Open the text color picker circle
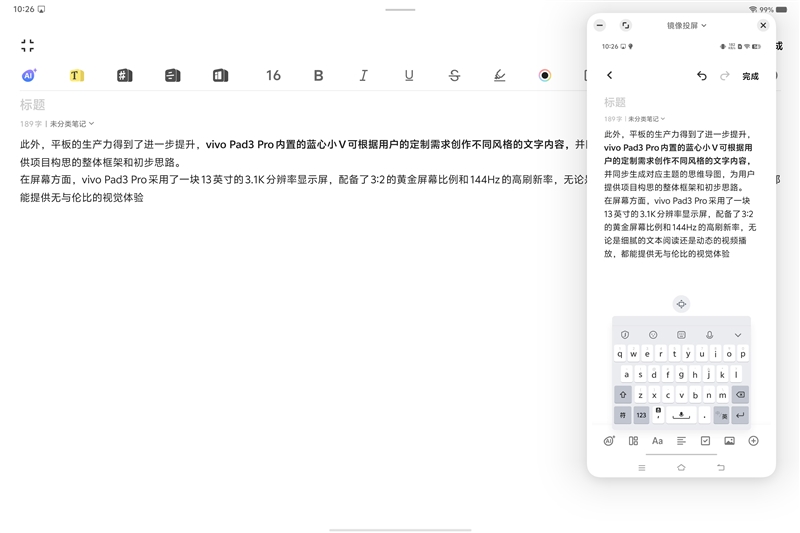The width and height of the screenshot is (800, 533). (544, 75)
